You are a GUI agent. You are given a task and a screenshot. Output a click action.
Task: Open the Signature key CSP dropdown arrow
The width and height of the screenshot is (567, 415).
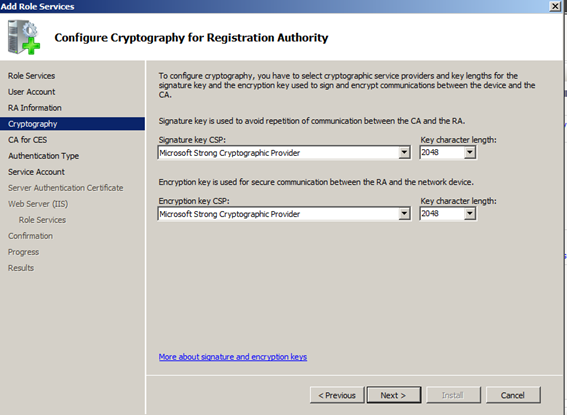pos(404,153)
